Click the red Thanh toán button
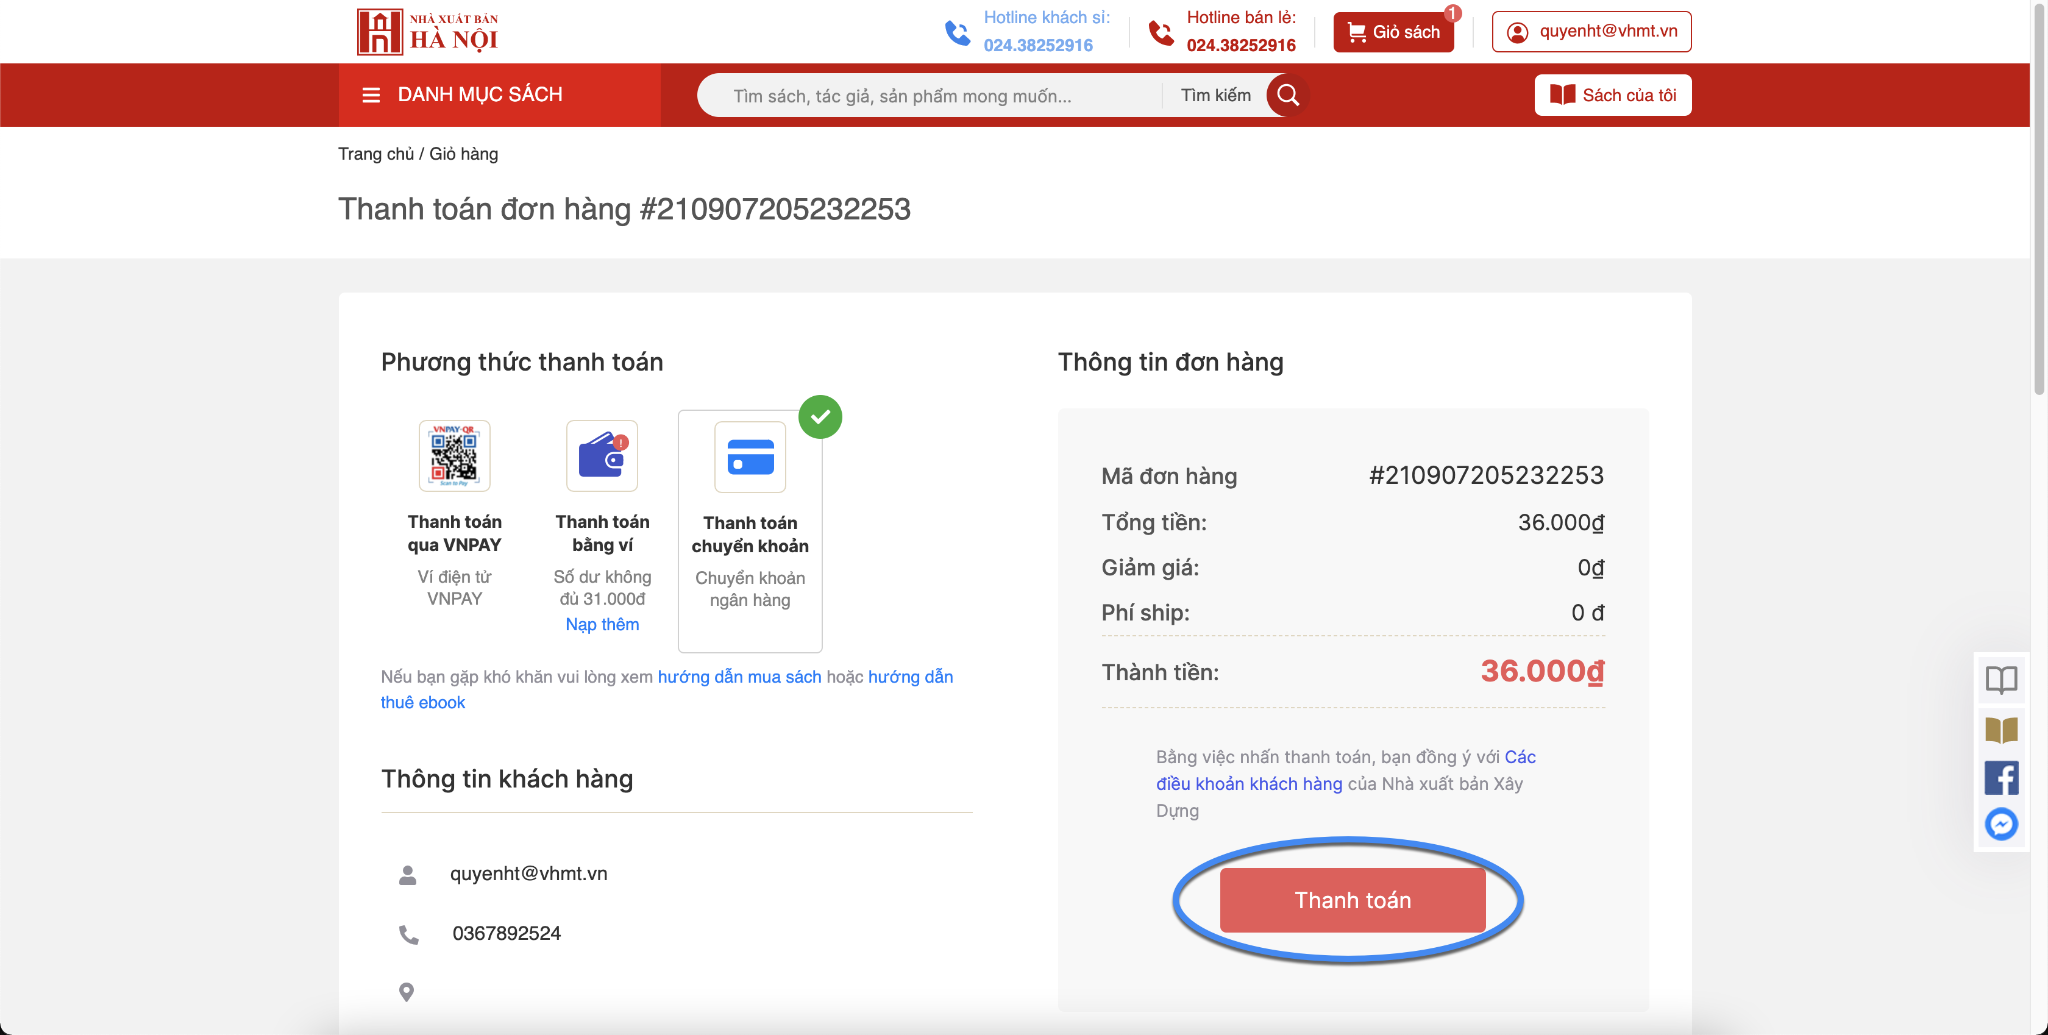Image resolution: width=2048 pixels, height=1035 pixels. (1353, 900)
